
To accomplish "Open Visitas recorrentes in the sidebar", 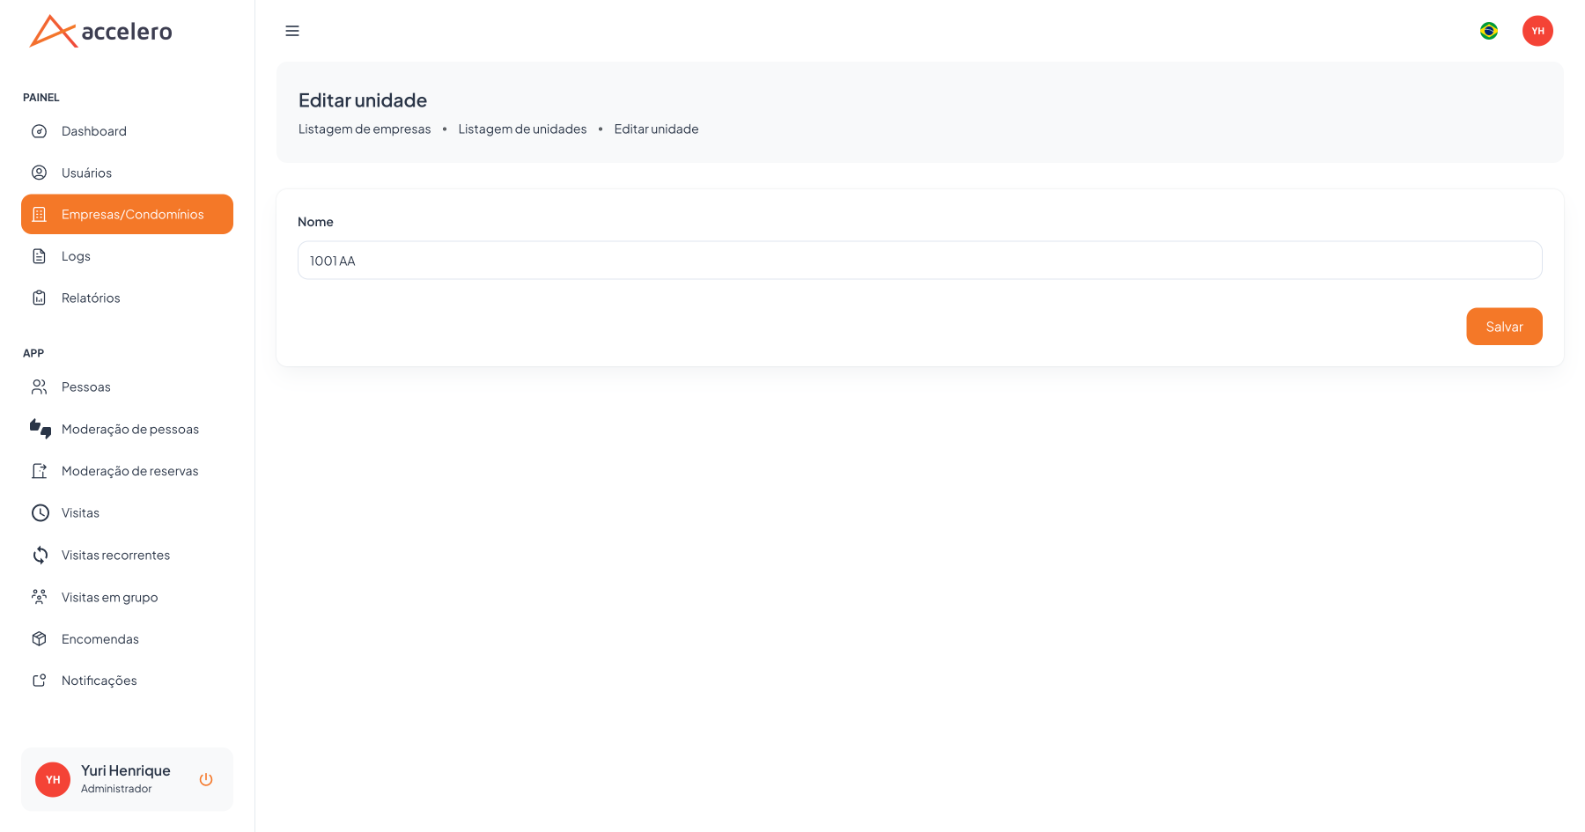I will coord(127,555).
